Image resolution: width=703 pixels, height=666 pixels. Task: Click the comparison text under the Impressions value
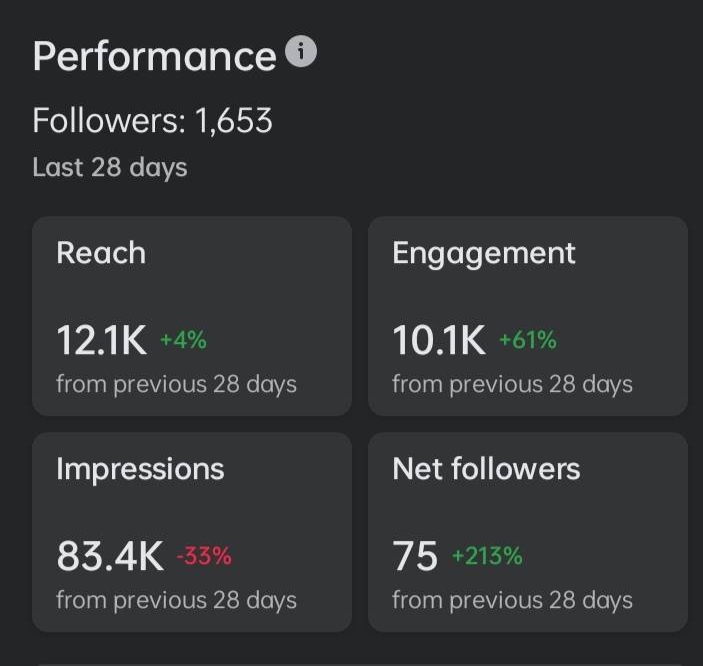click(x=176, y=600)
